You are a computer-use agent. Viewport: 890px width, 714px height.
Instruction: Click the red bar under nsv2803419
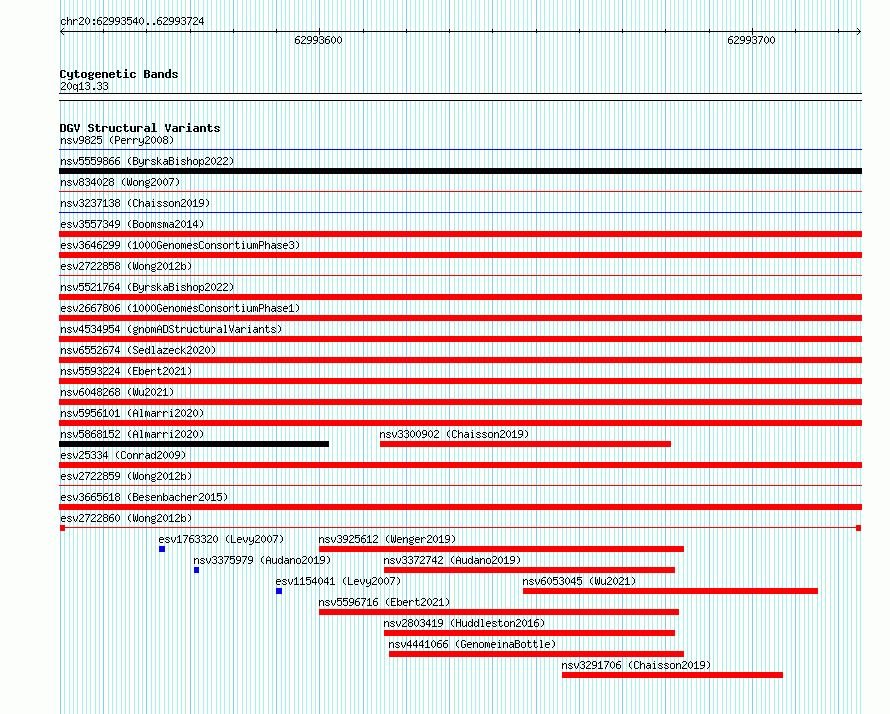[529, 633]
